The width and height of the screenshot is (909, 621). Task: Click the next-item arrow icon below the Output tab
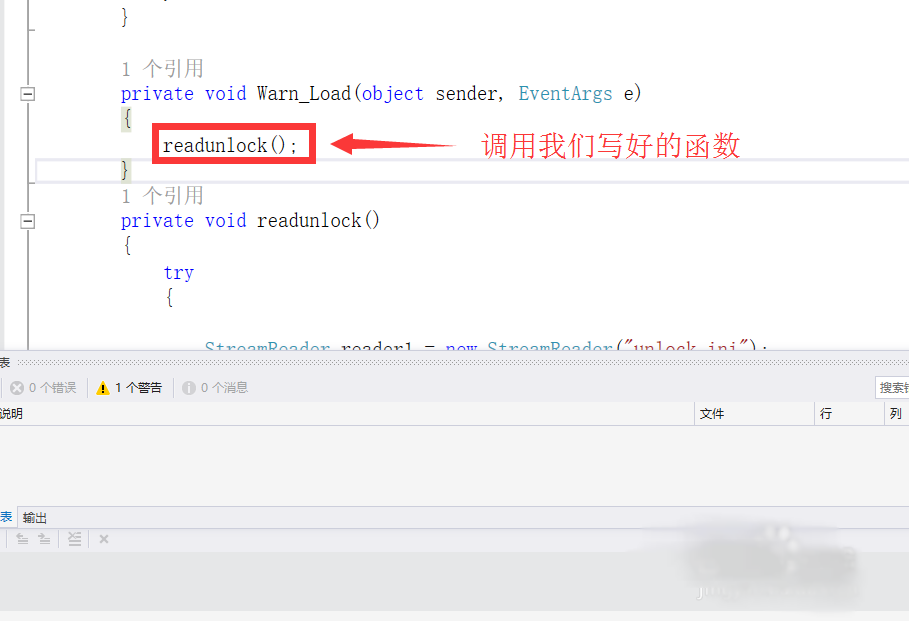(x=44, y=539)
